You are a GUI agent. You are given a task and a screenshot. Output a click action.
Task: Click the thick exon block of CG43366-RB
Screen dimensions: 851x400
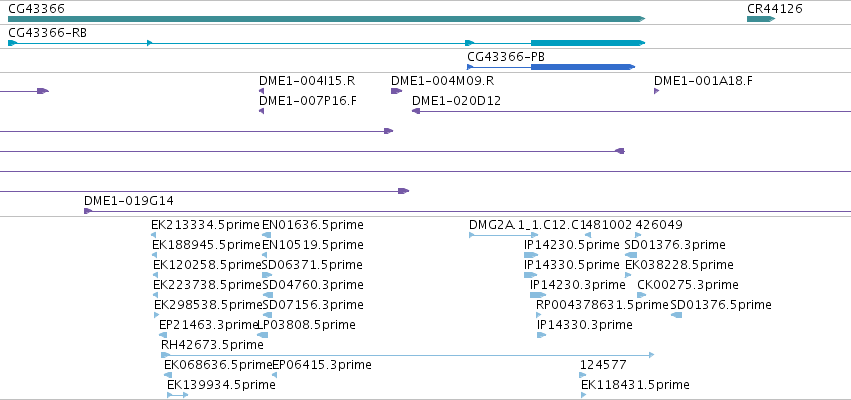point(587,43)
